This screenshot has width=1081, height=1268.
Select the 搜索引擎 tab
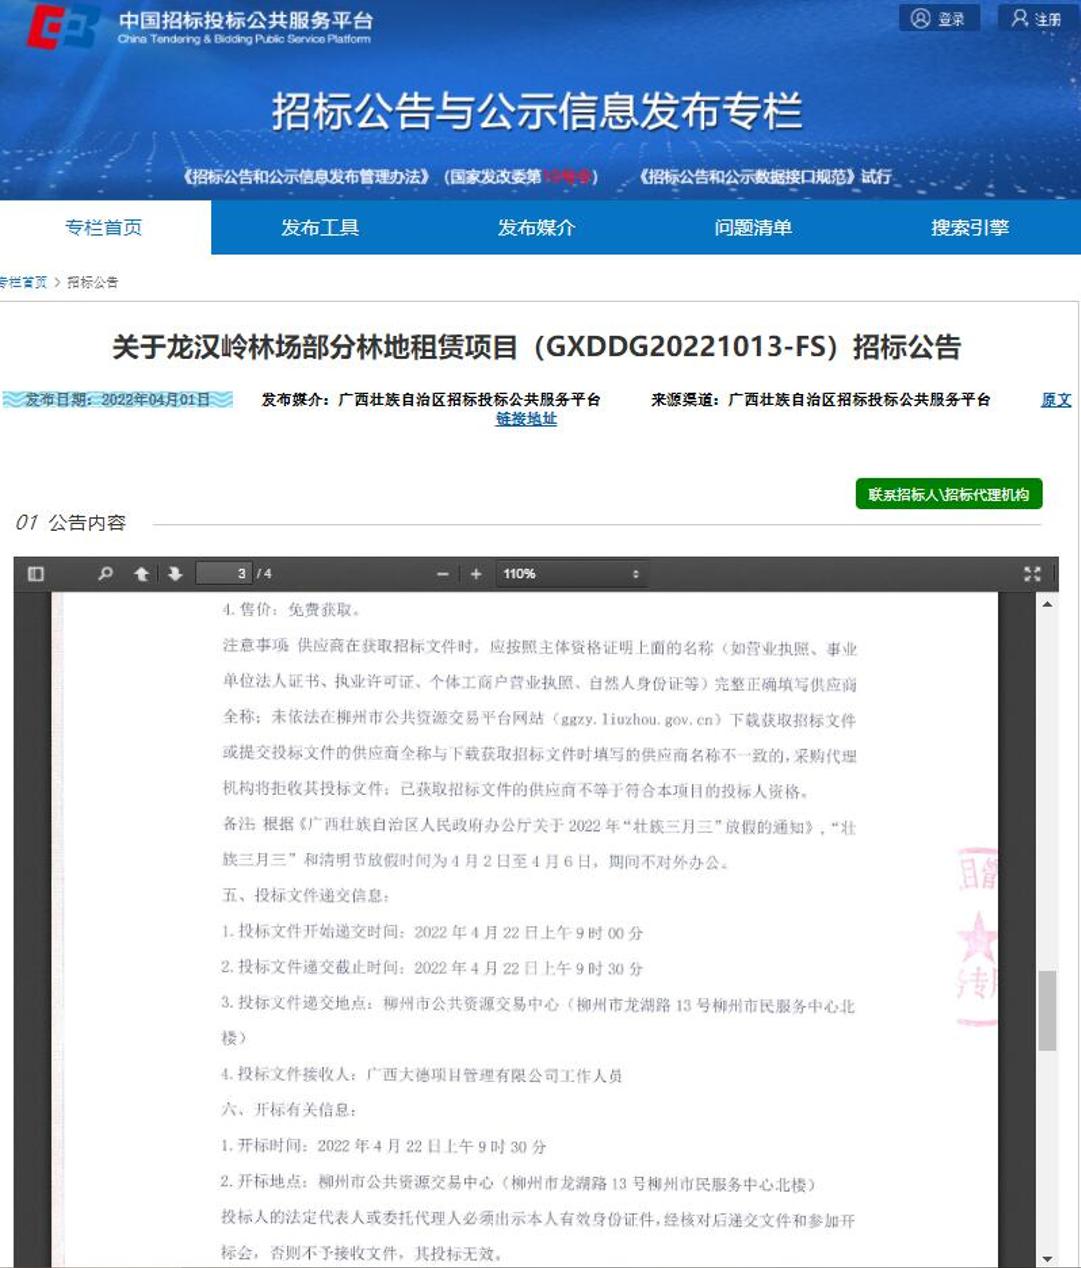pyautogui.click(x=970, y=227)
